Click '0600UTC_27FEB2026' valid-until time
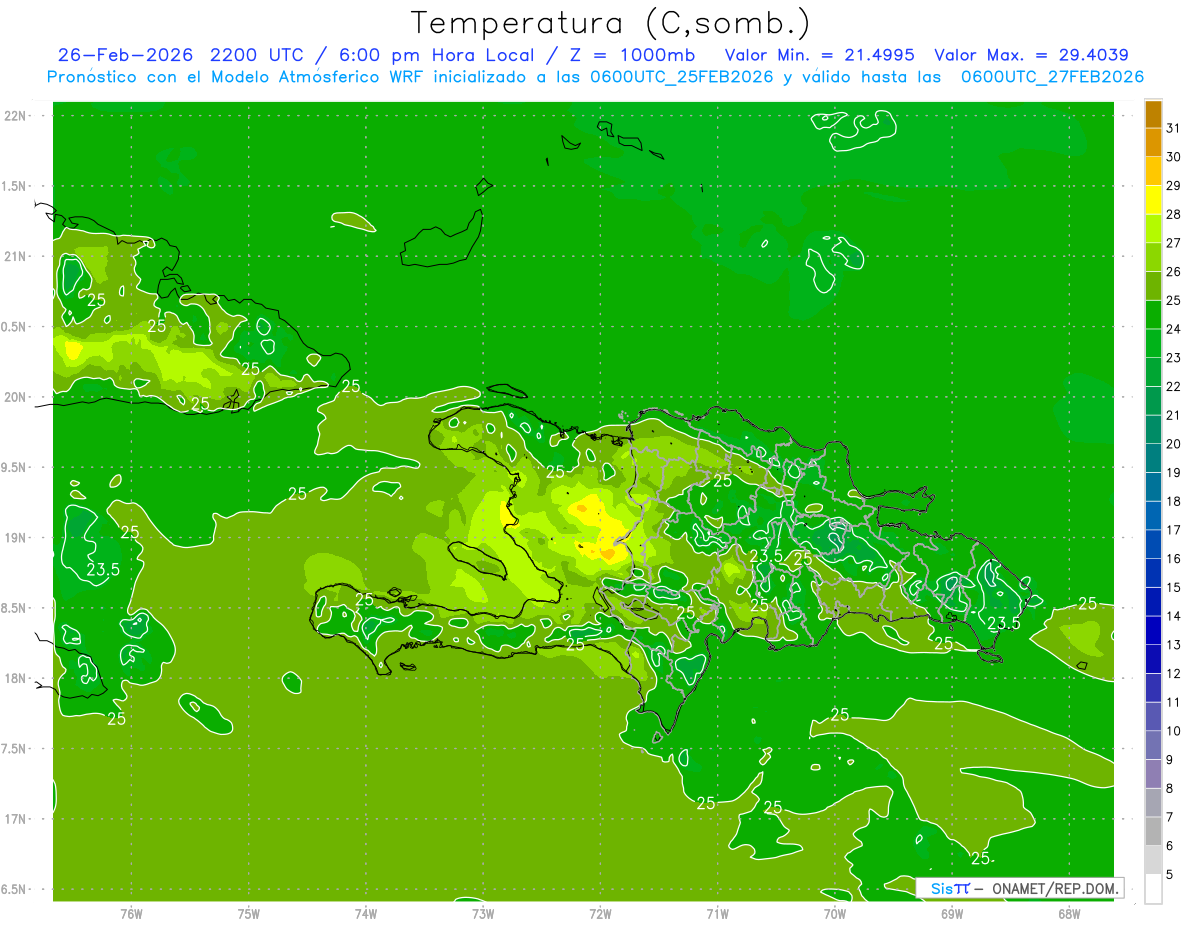 [x=1052, y=77]
